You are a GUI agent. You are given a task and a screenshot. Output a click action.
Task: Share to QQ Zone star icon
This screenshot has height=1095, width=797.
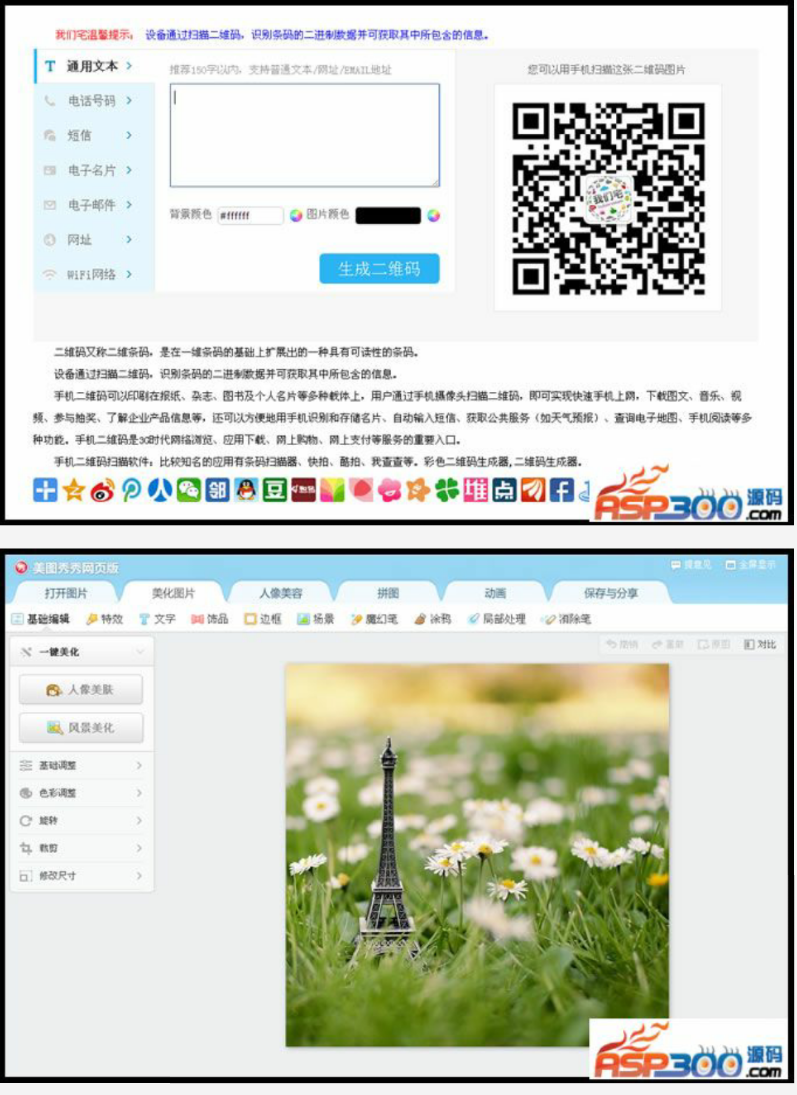click(74, 490)
